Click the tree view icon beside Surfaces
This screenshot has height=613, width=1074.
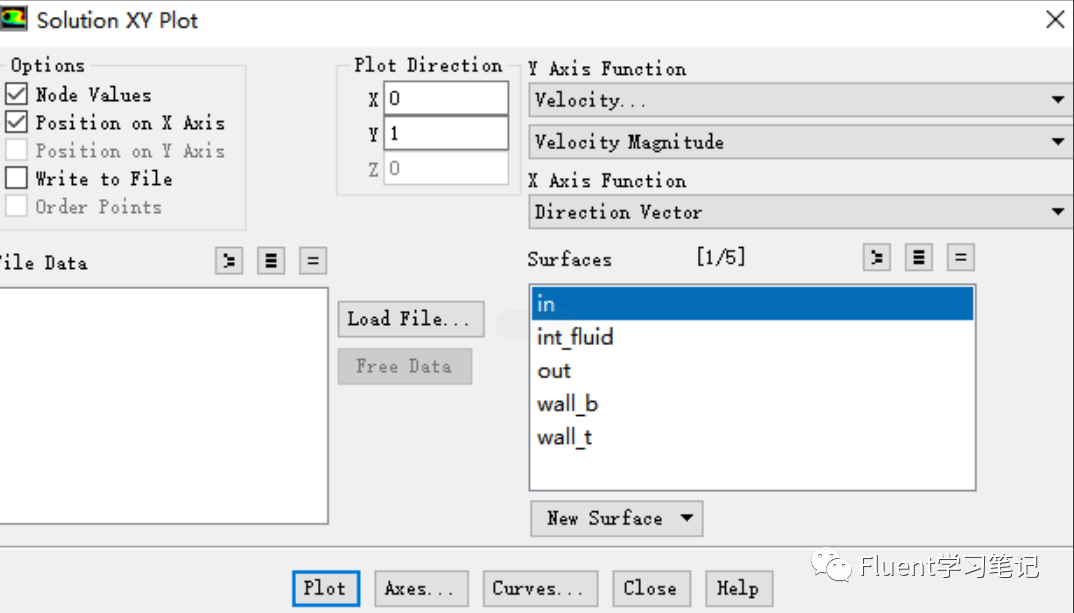(x=877, y=257)
